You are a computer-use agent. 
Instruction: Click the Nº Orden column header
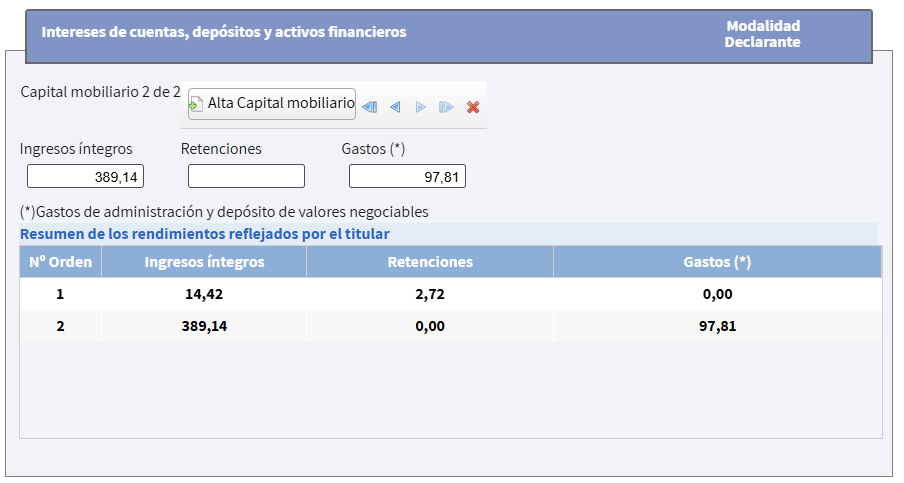pyautogui.click(x=61, y=262)
